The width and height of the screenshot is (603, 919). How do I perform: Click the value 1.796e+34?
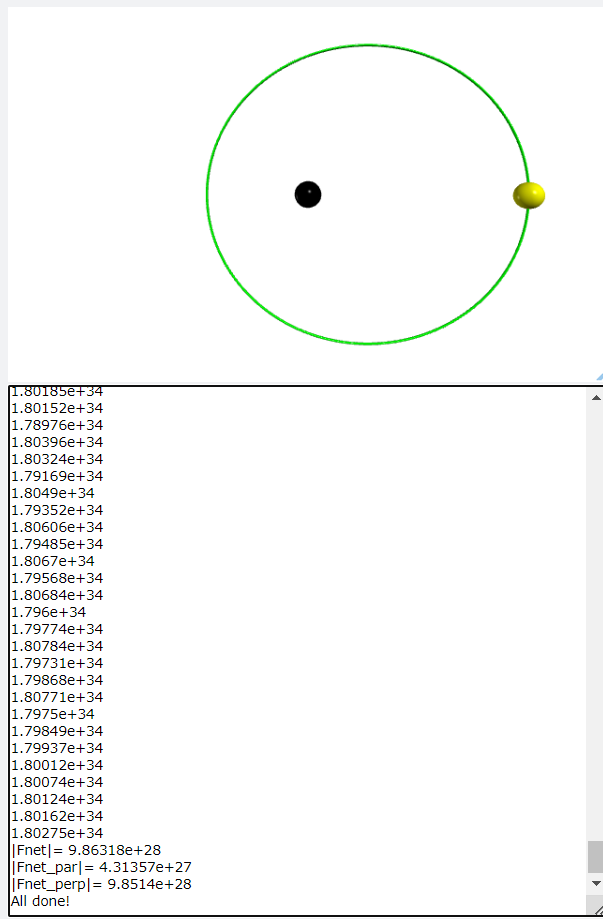tap(49, 612)
